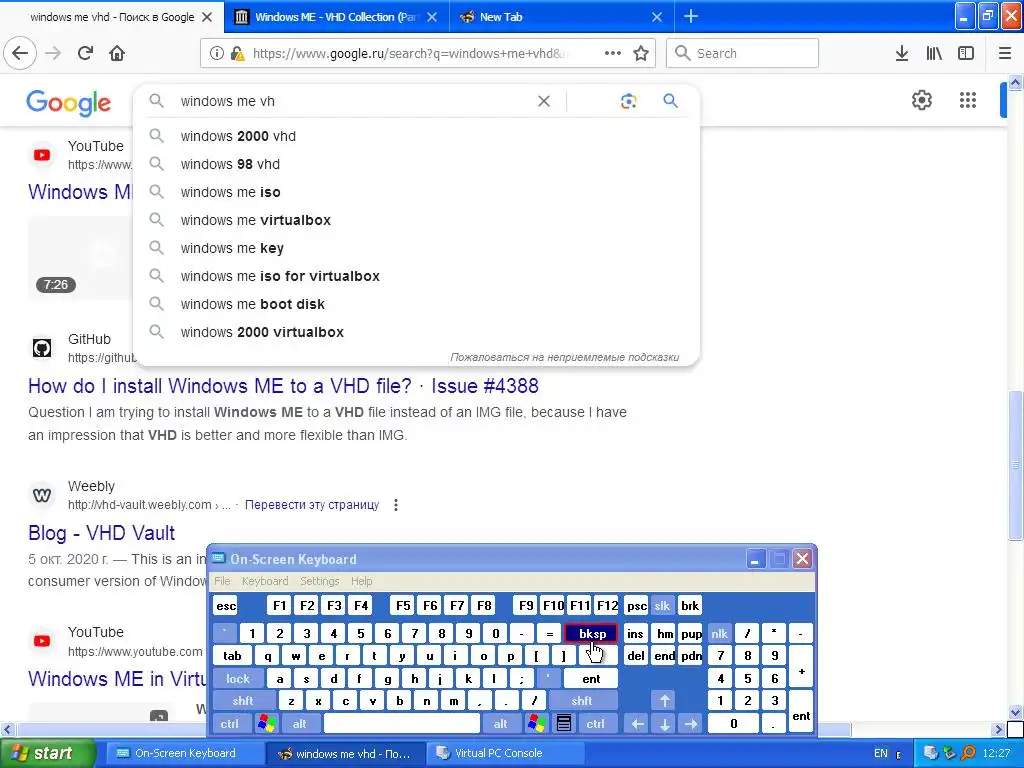Image resolution: width=1024 pixels, height=768 pixels.
Task: Submit the search with the blue magnifier icon
Action: point(670,101)
